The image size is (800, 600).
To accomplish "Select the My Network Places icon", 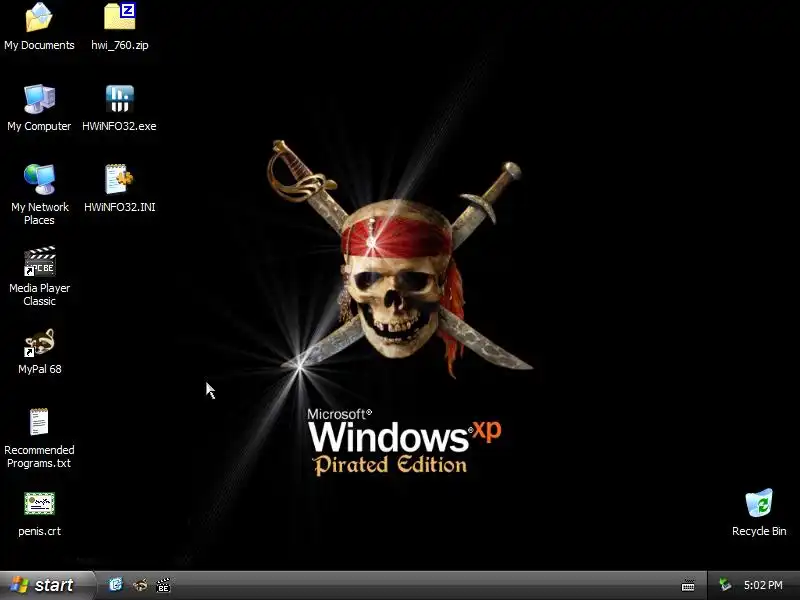I will [39, 179].
